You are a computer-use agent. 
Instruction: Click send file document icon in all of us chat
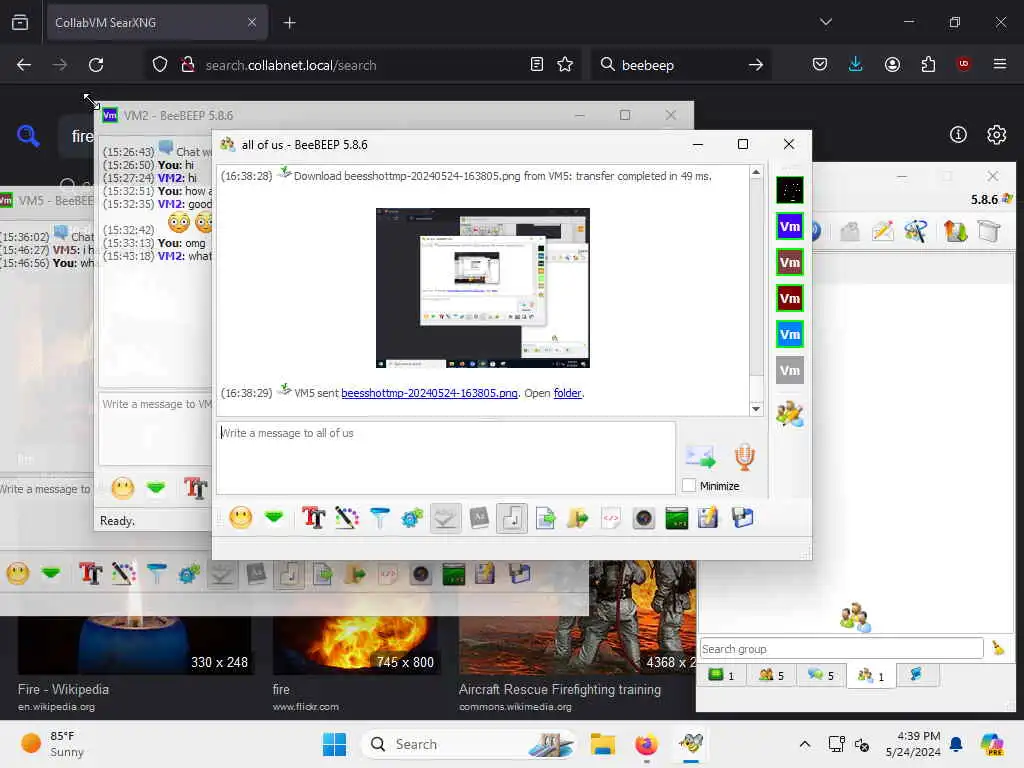coord(545,518)
